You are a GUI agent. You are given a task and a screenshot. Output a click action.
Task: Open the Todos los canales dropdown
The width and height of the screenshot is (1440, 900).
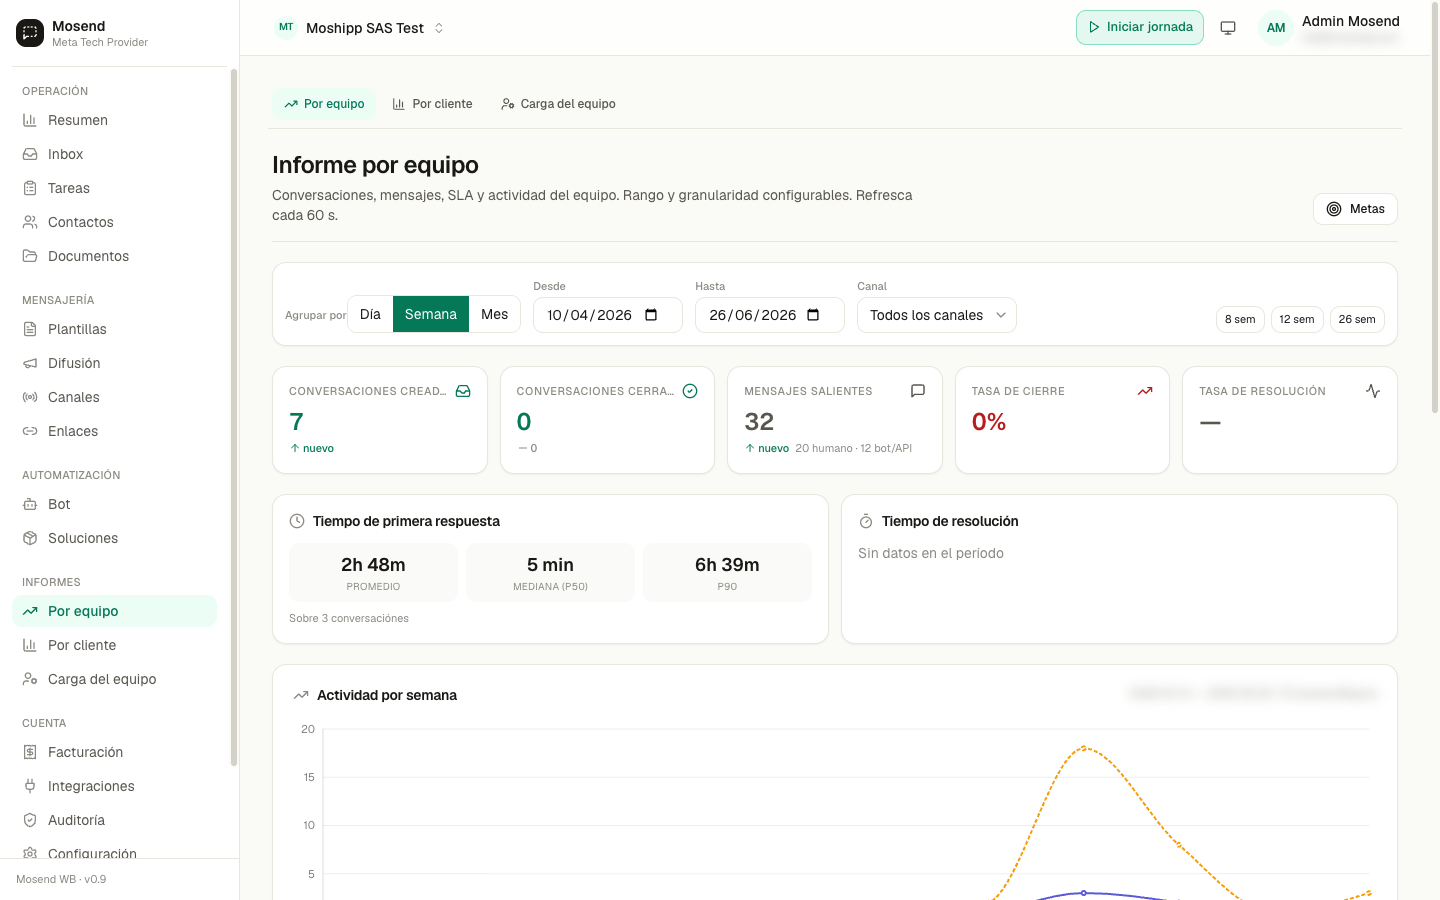pyautogui.click(x=937, y=315)
